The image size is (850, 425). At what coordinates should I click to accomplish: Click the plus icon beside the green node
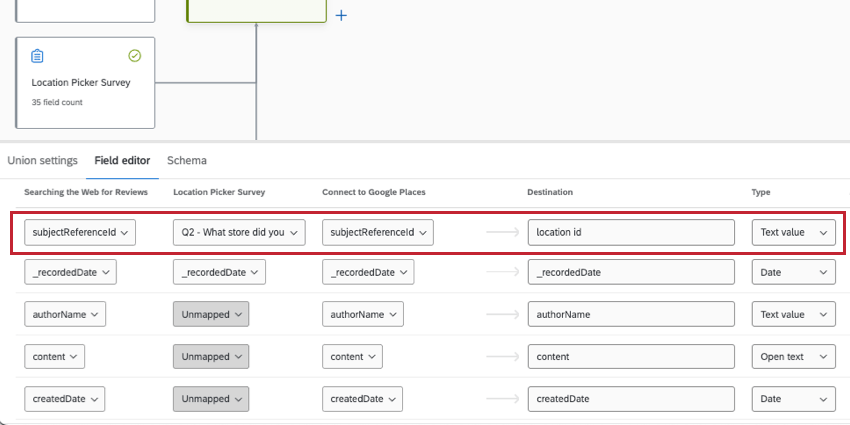click(x=341, y=16)
